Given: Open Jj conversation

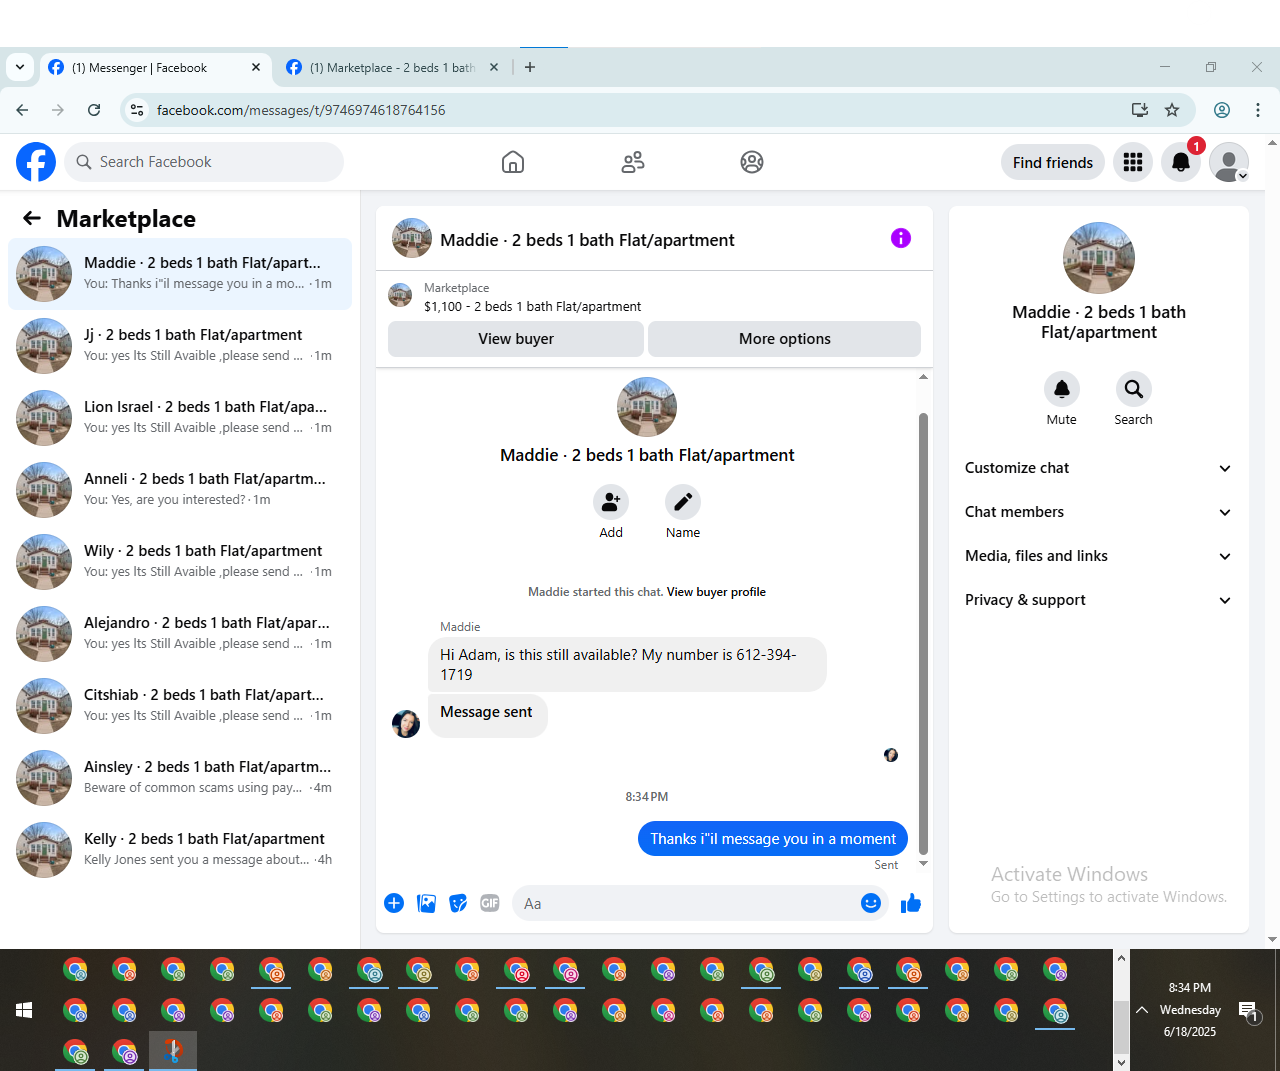Looking at the screenshot, I should 180,345.
